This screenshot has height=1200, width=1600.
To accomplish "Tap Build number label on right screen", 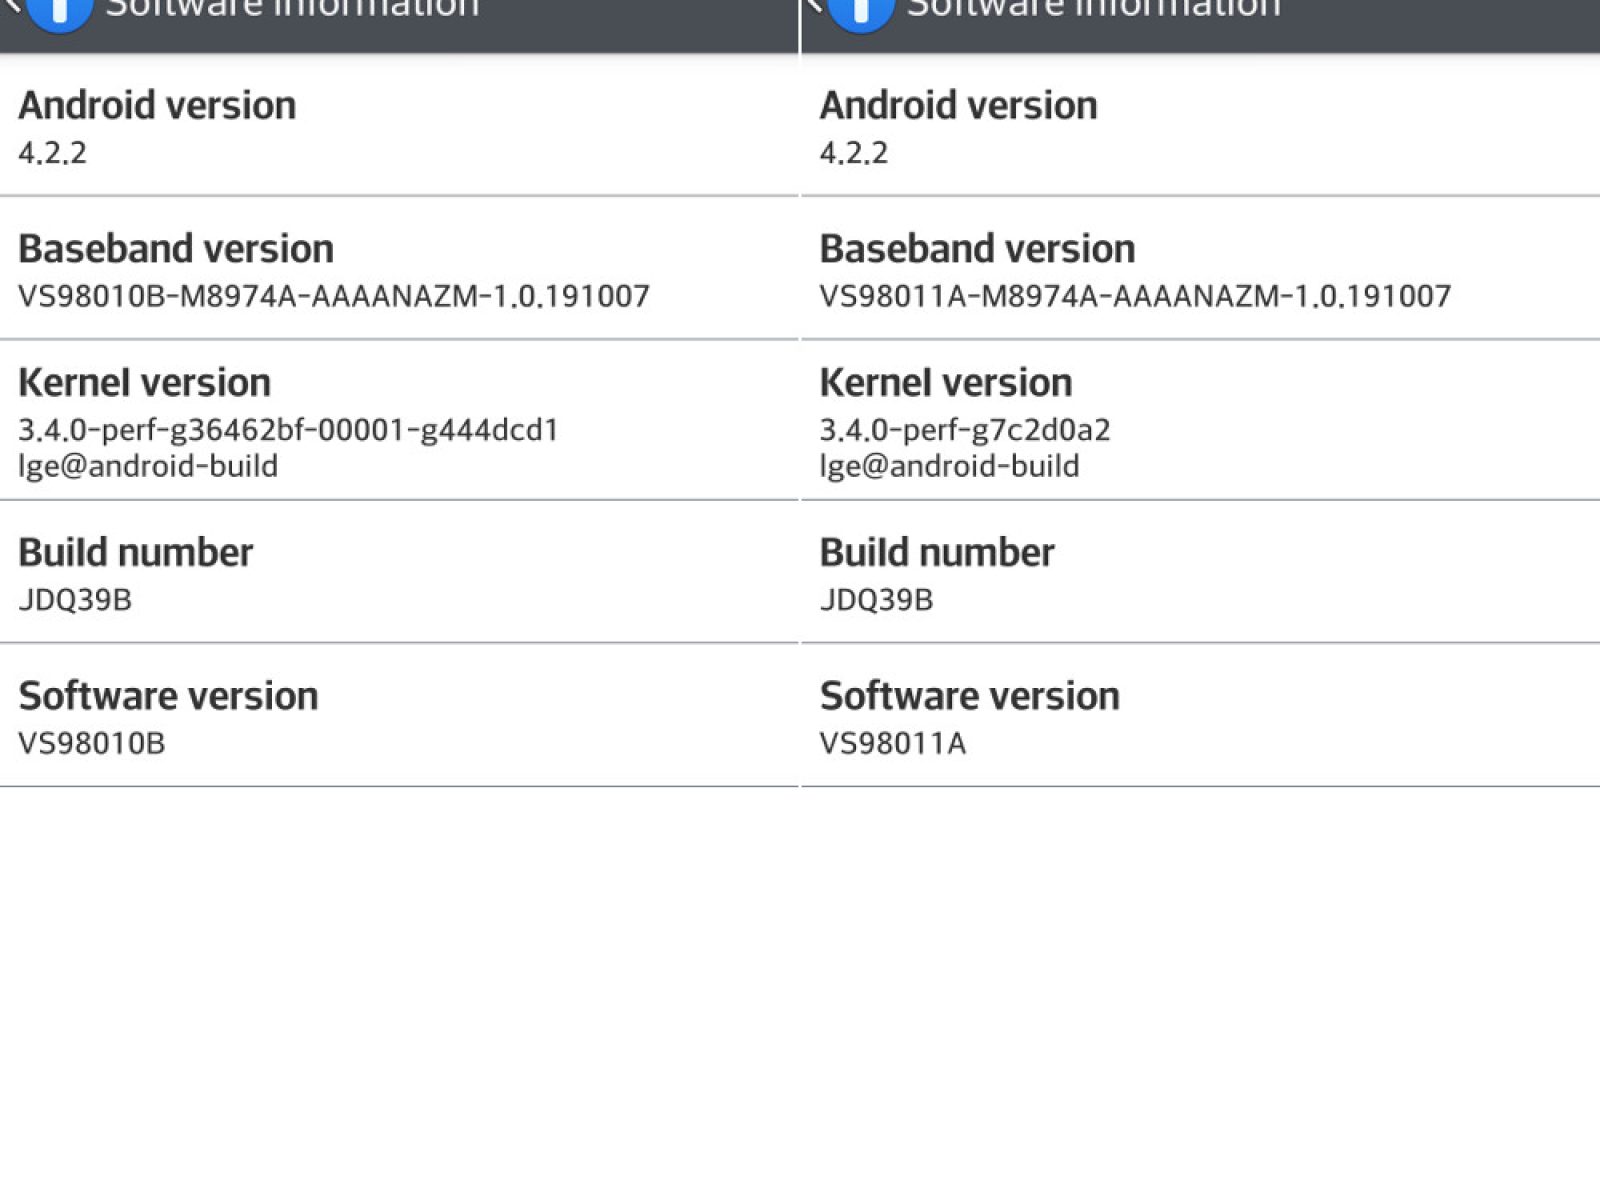I will click(x=937, y=552).
